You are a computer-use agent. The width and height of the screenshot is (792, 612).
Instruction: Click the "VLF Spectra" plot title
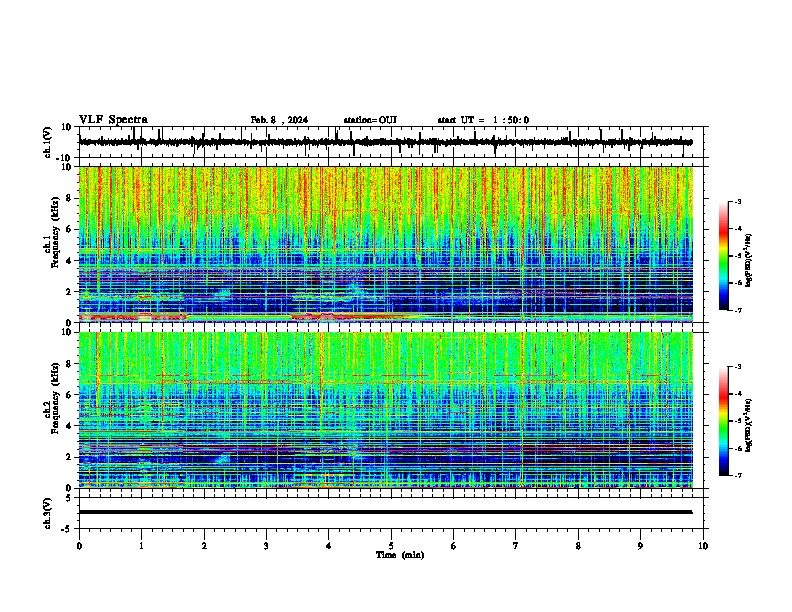[113, 120]
